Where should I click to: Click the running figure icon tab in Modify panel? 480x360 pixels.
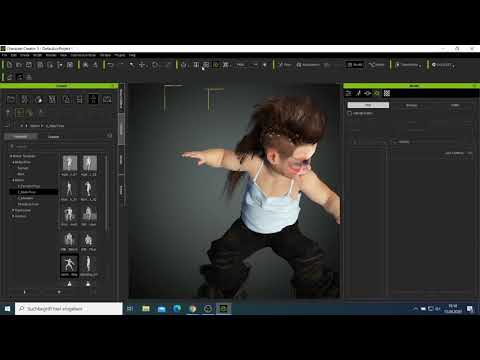click(x=358, y=93)
